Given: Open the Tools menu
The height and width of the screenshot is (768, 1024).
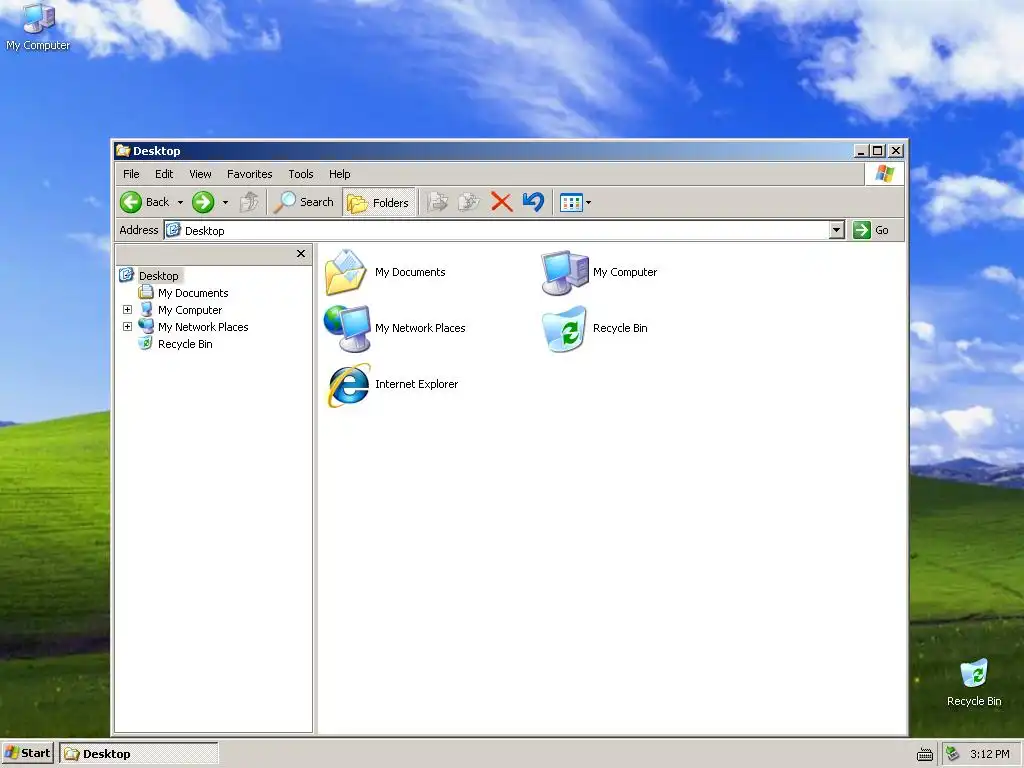Looking at the screenshot, I should [x=301, y=174].
